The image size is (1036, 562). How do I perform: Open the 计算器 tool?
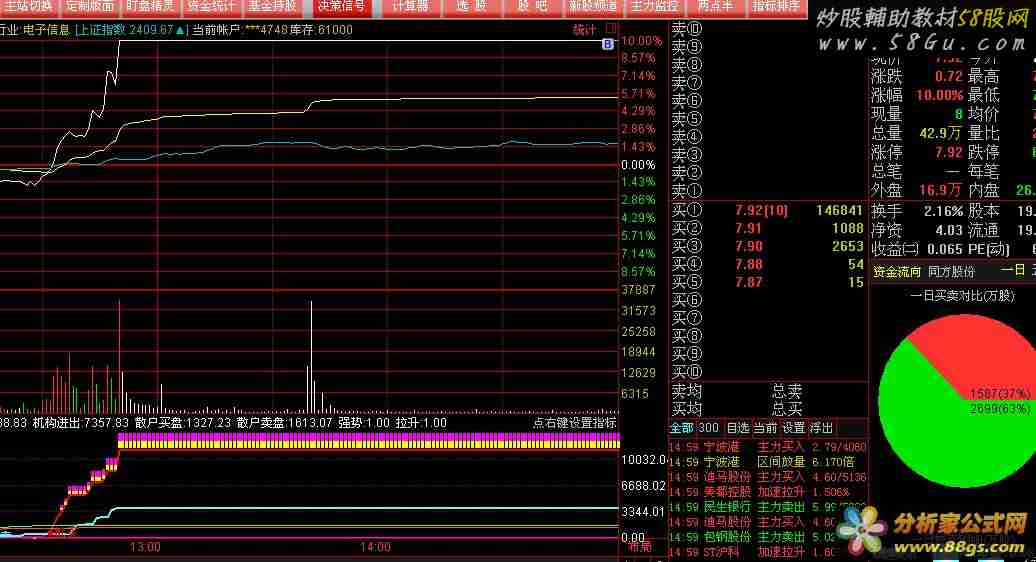point(410,6)
